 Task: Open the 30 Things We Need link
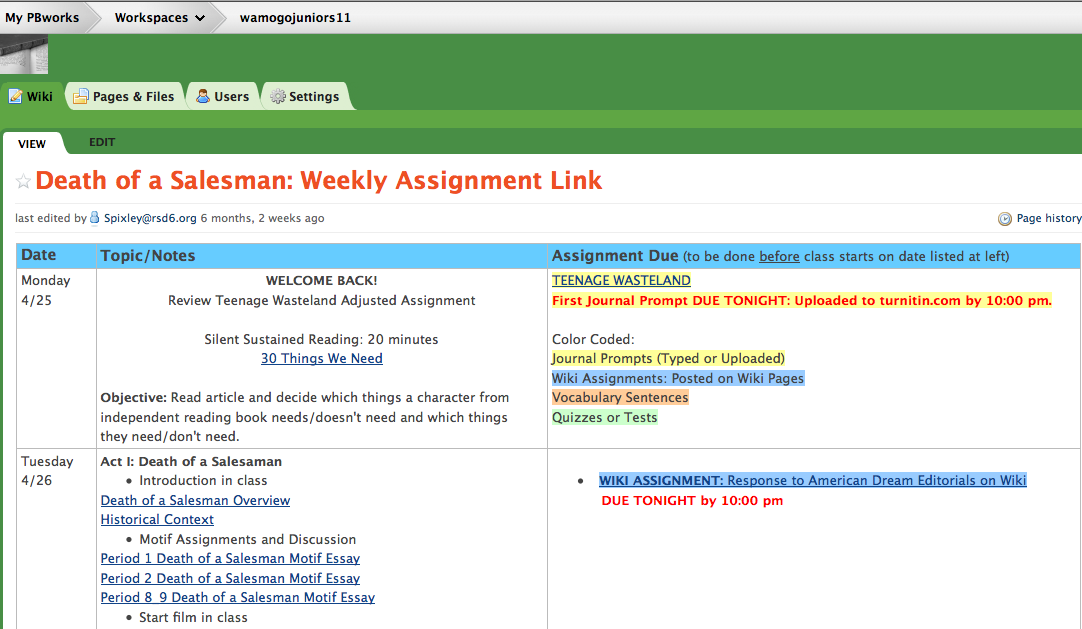point(321,358)
